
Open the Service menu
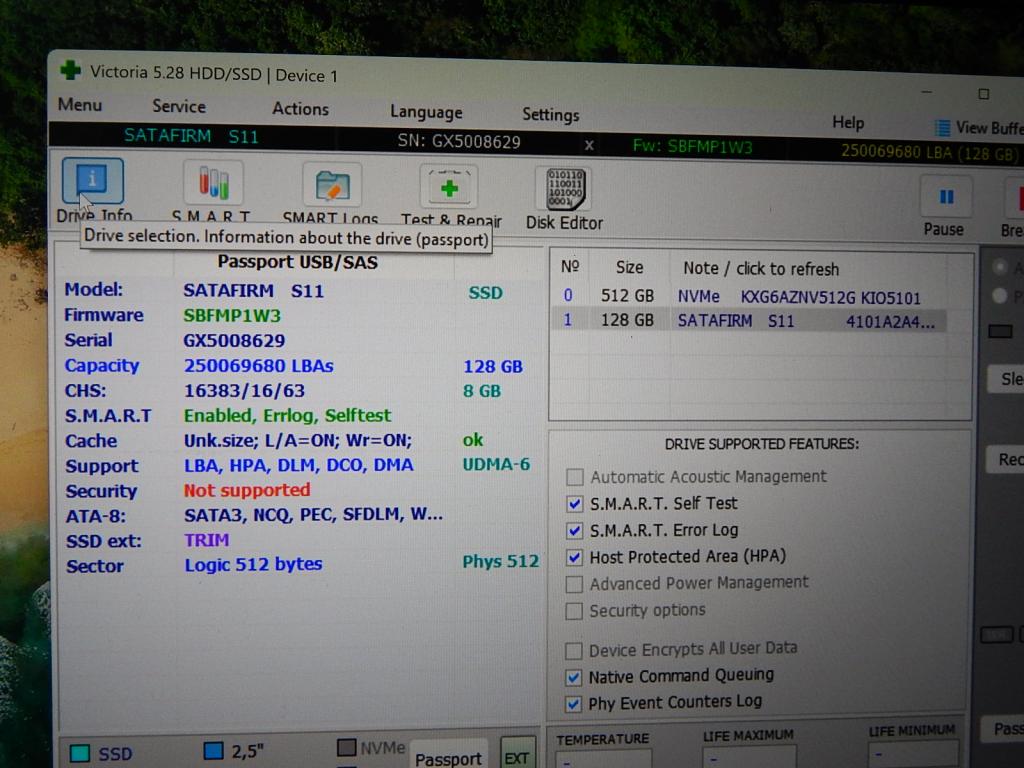point(179,106)
